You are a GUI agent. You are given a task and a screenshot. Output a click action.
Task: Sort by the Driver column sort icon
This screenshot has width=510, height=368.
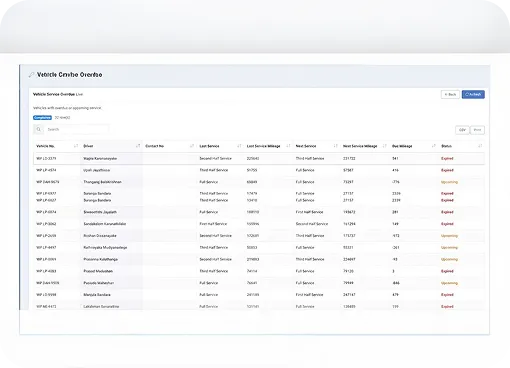click(x=138, y=146)
